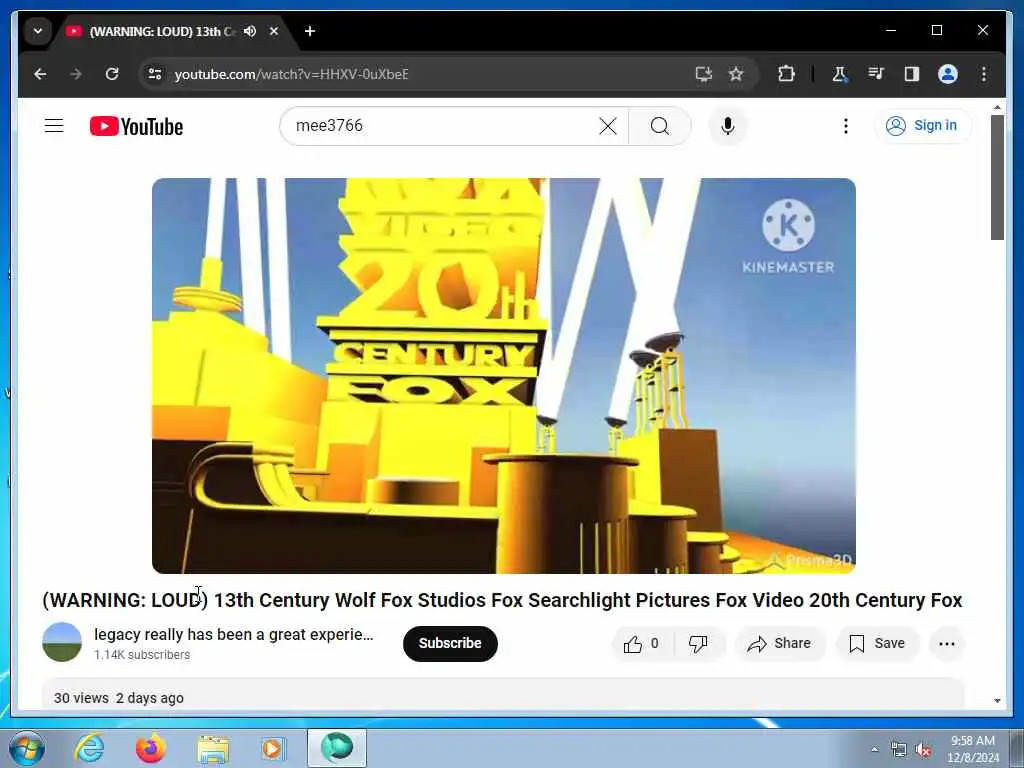Image resolution: width=1024 pixels, height=768 pixels.
Task: Bookmark this page with the star
Action: click(736, 74)
